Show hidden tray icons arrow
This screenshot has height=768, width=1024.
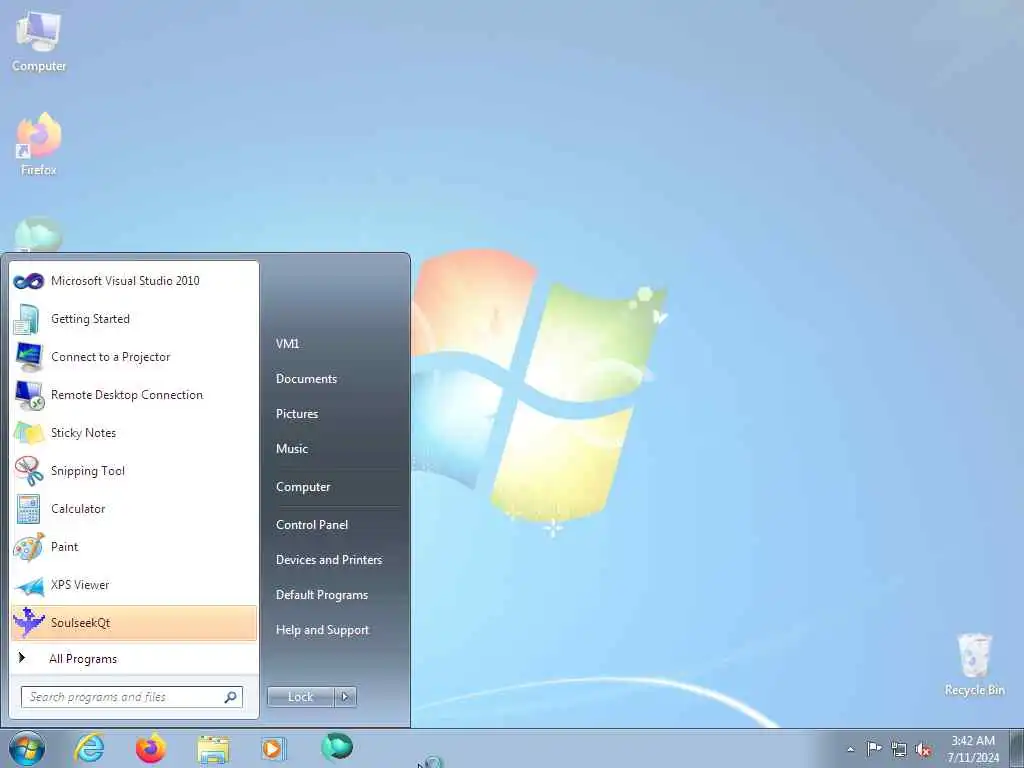pyautogui.click(x=850, y=749)
